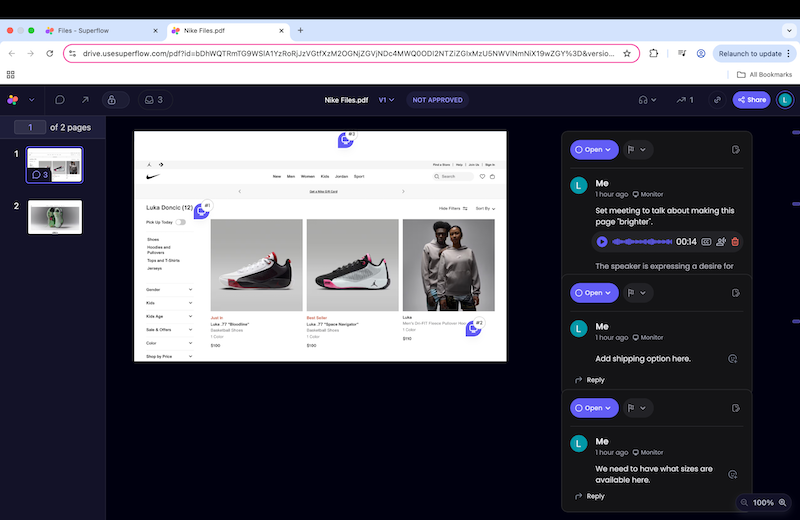800x520 pixels.
Task: Open a new browser tab
Action: 301,31
